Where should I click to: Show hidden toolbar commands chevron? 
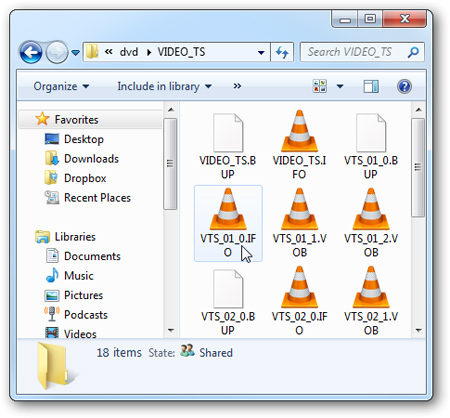point(237,86)
